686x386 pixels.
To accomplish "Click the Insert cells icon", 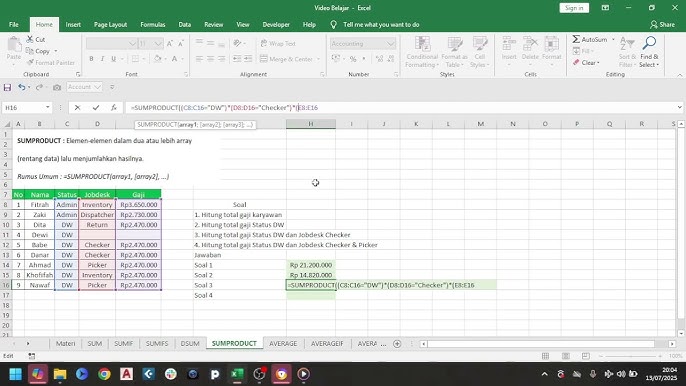I will [x=509, y=44].
